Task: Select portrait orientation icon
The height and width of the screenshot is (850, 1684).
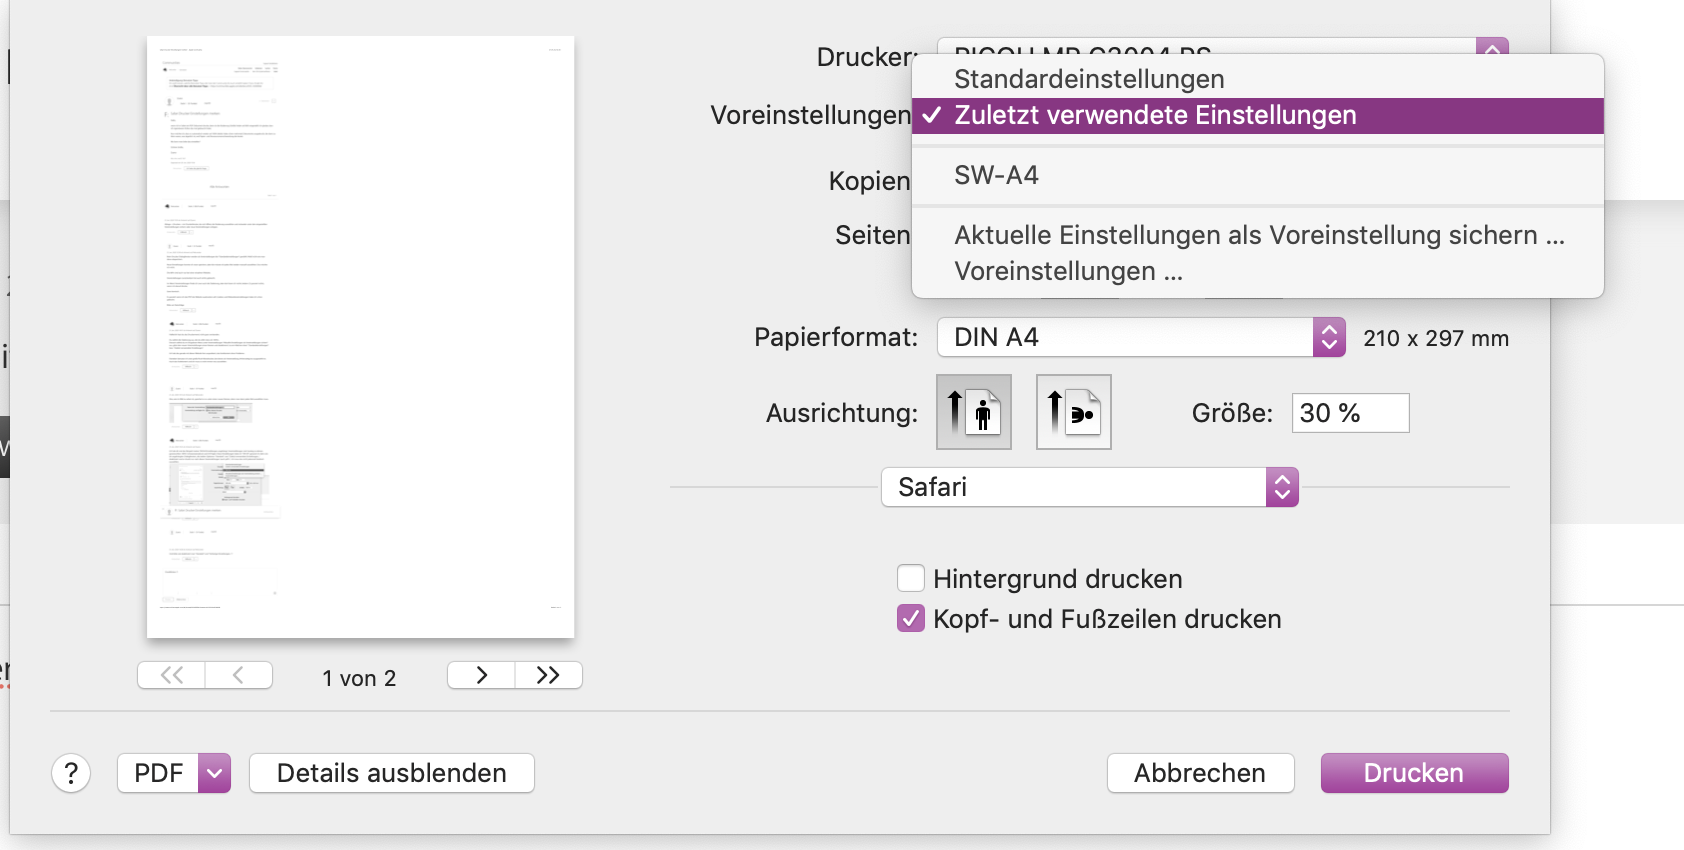Action: [974, 412]
